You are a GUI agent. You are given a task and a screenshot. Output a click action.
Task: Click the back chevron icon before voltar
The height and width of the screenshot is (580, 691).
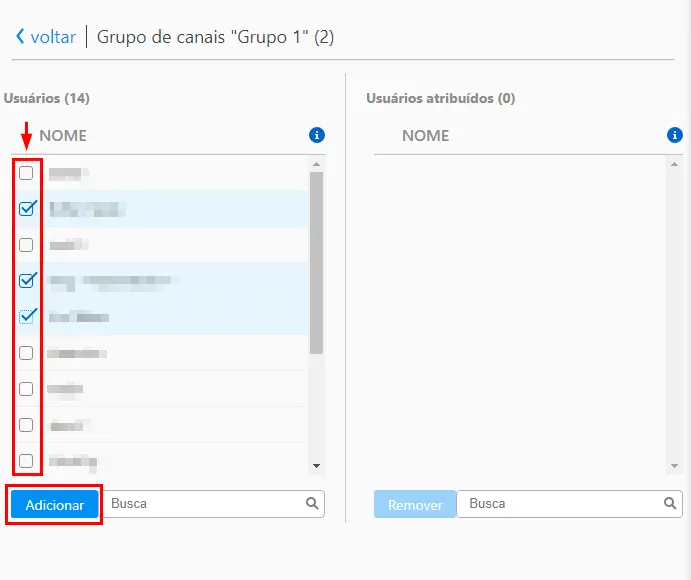20,36
